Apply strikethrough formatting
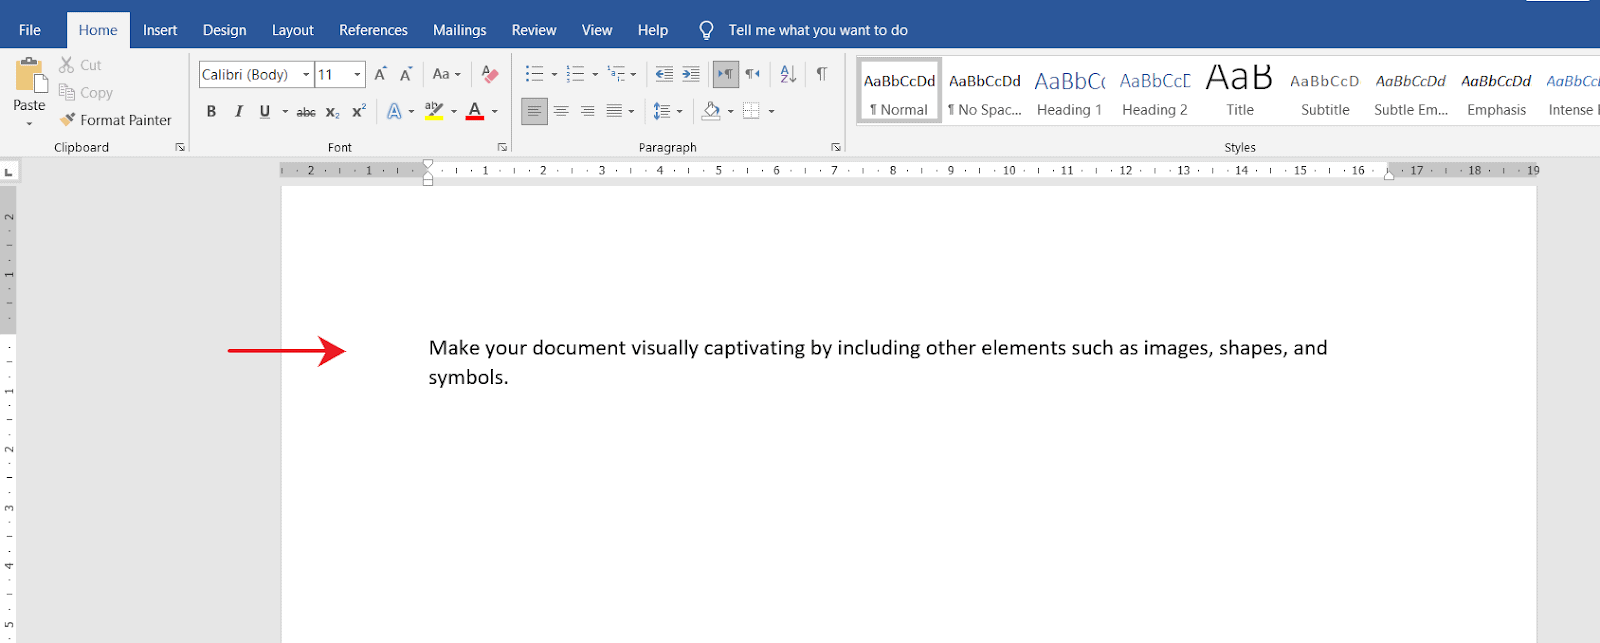Screen dimensions: 1600x643 [x=306, y=112]
